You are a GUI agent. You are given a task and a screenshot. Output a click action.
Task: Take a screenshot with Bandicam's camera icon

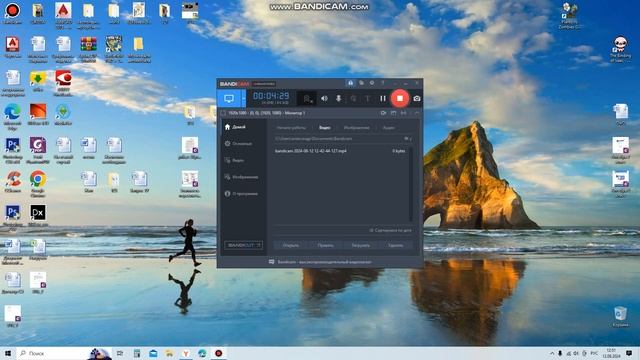416,98
